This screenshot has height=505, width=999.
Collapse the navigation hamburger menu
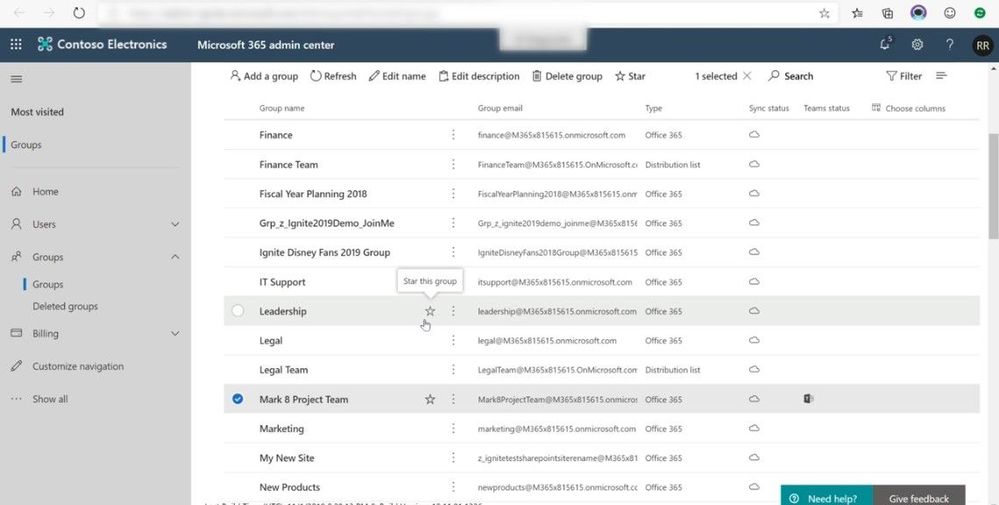click(x=17, y=79)
